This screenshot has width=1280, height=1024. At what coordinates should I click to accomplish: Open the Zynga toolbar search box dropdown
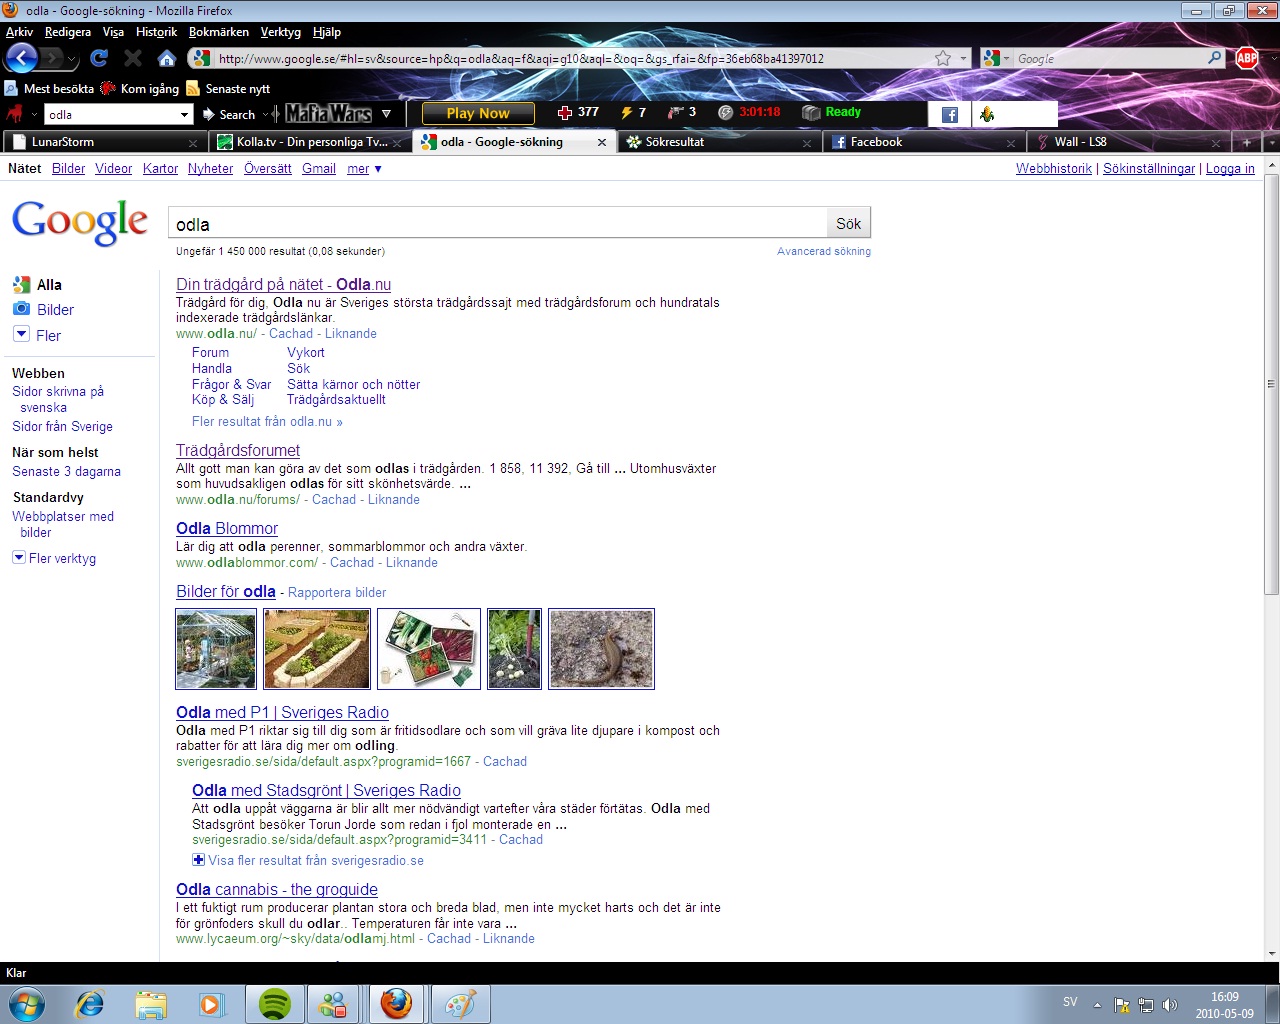184,115
